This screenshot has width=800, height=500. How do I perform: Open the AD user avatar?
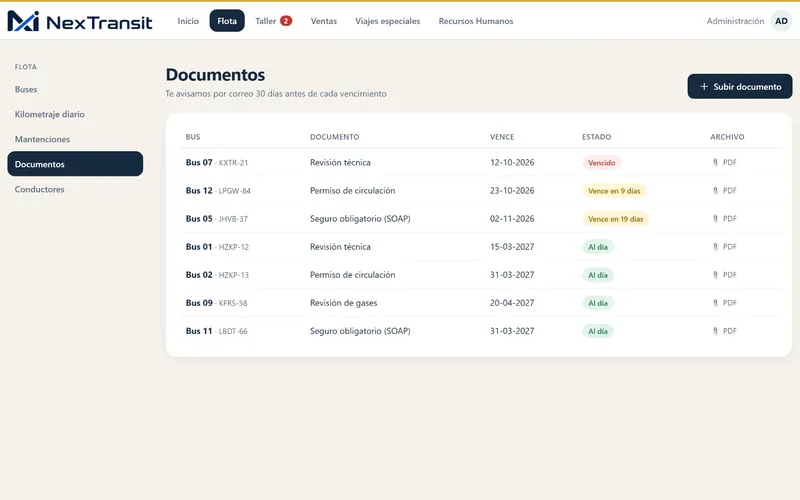coord(781,21)
